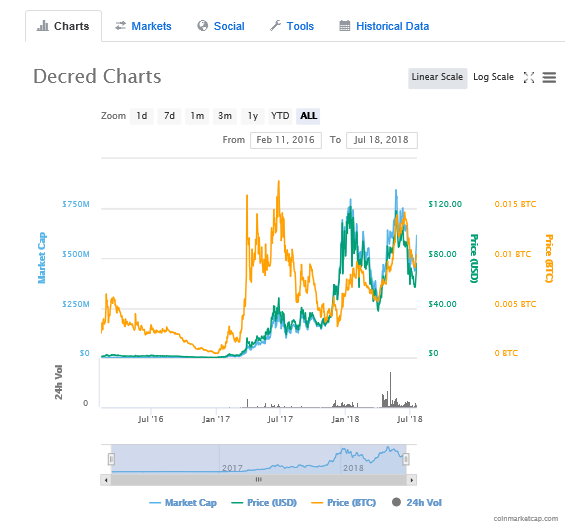587x532 pixels.
Task: Open the chart hamburger export menu
Action: (x=549, y=77)
